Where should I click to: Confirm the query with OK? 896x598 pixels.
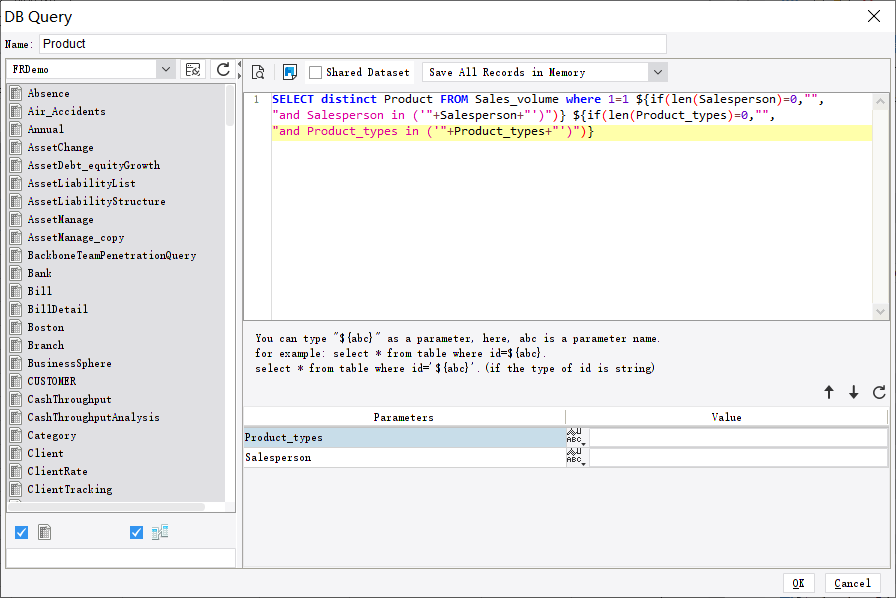coord(798,583)
